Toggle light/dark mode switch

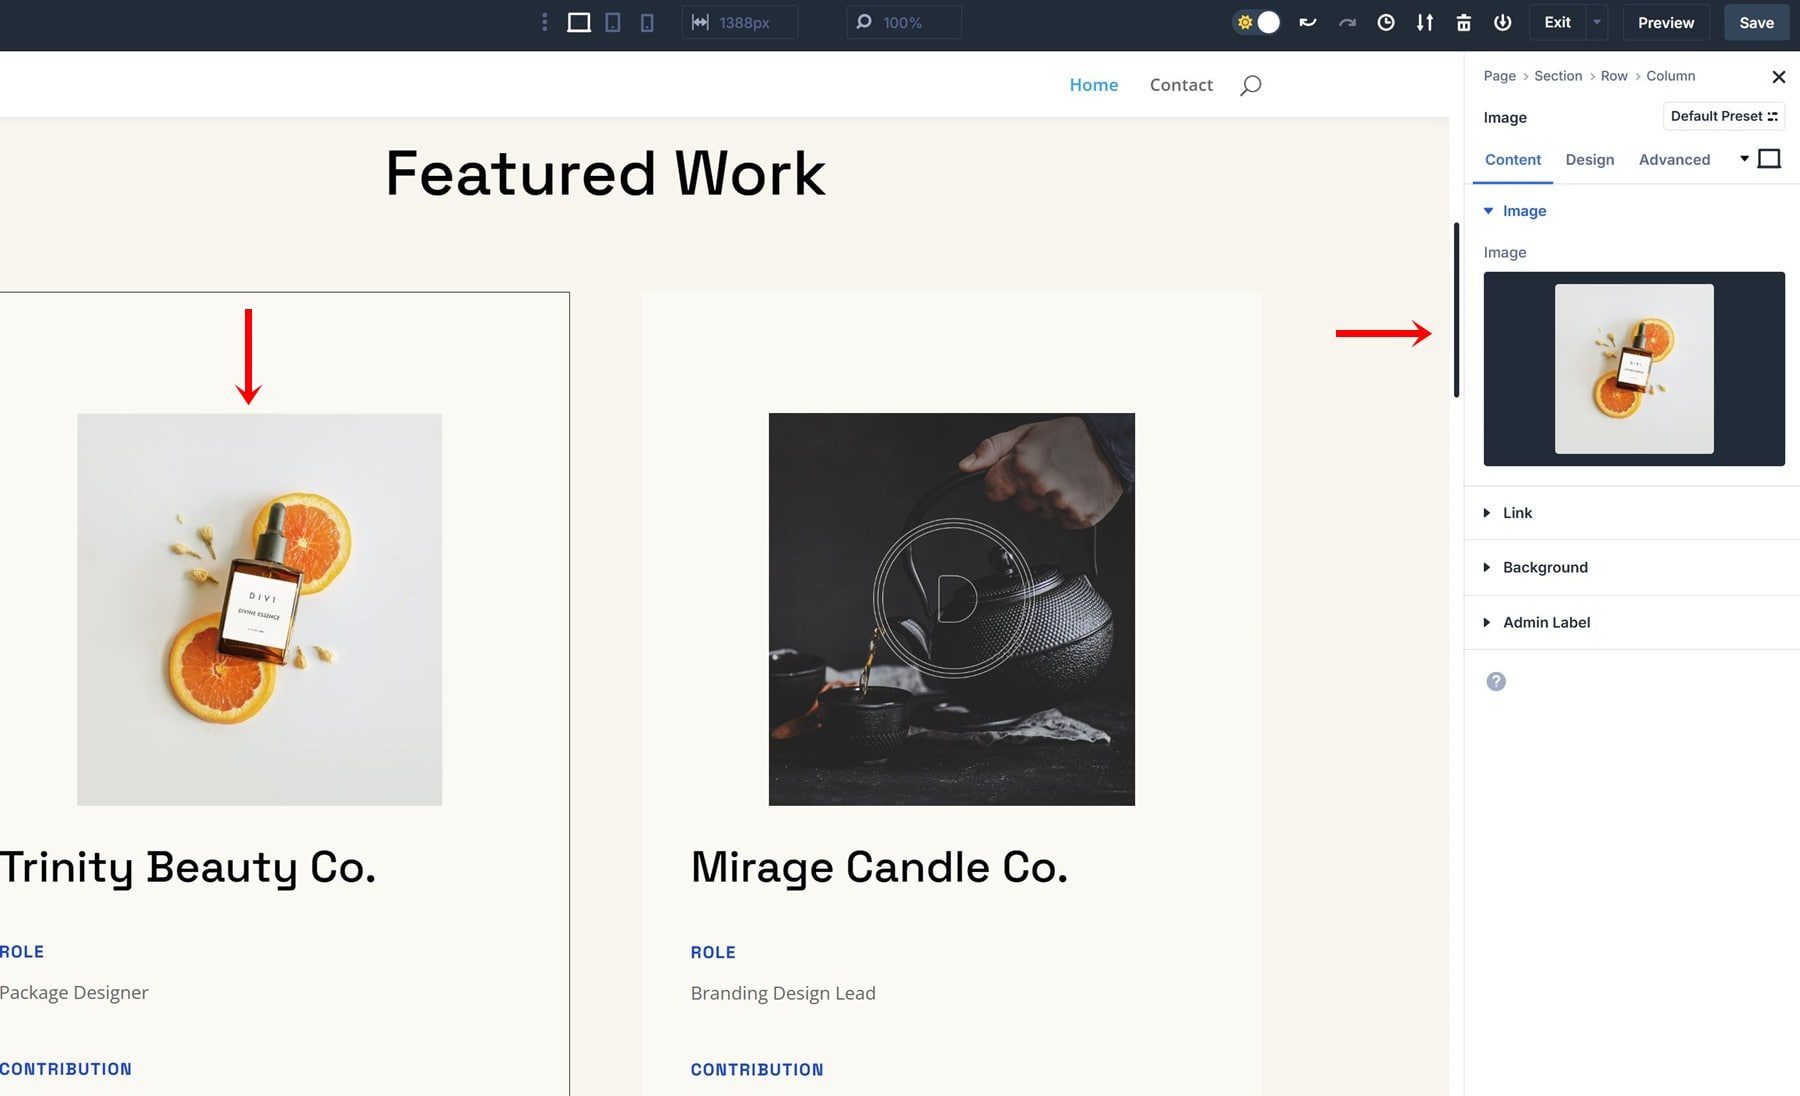tap(1257, 22)
